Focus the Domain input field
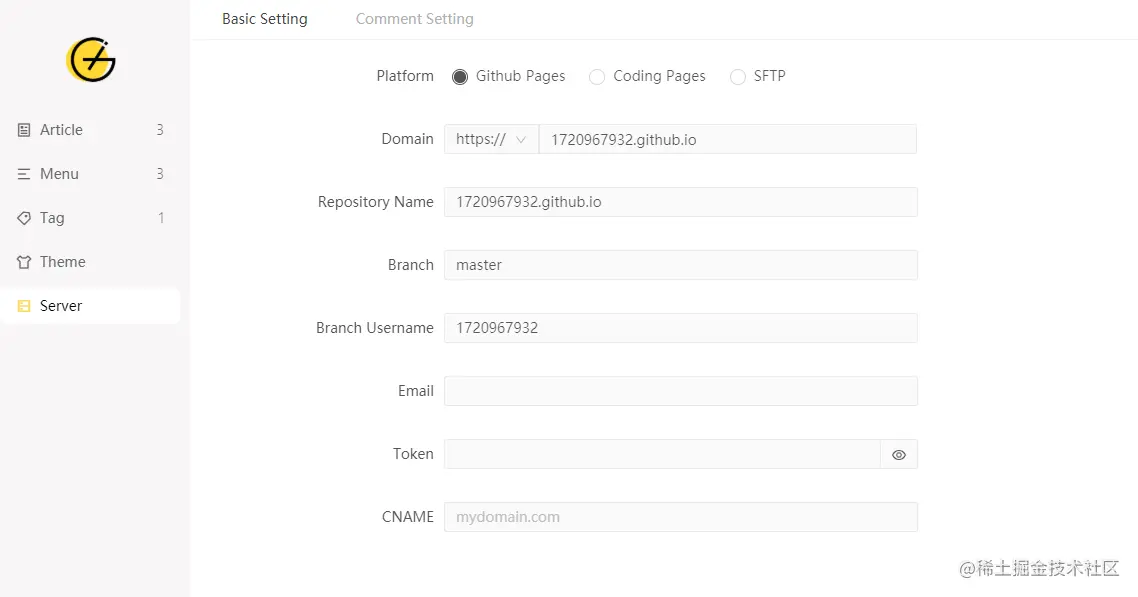 point(728,139)
